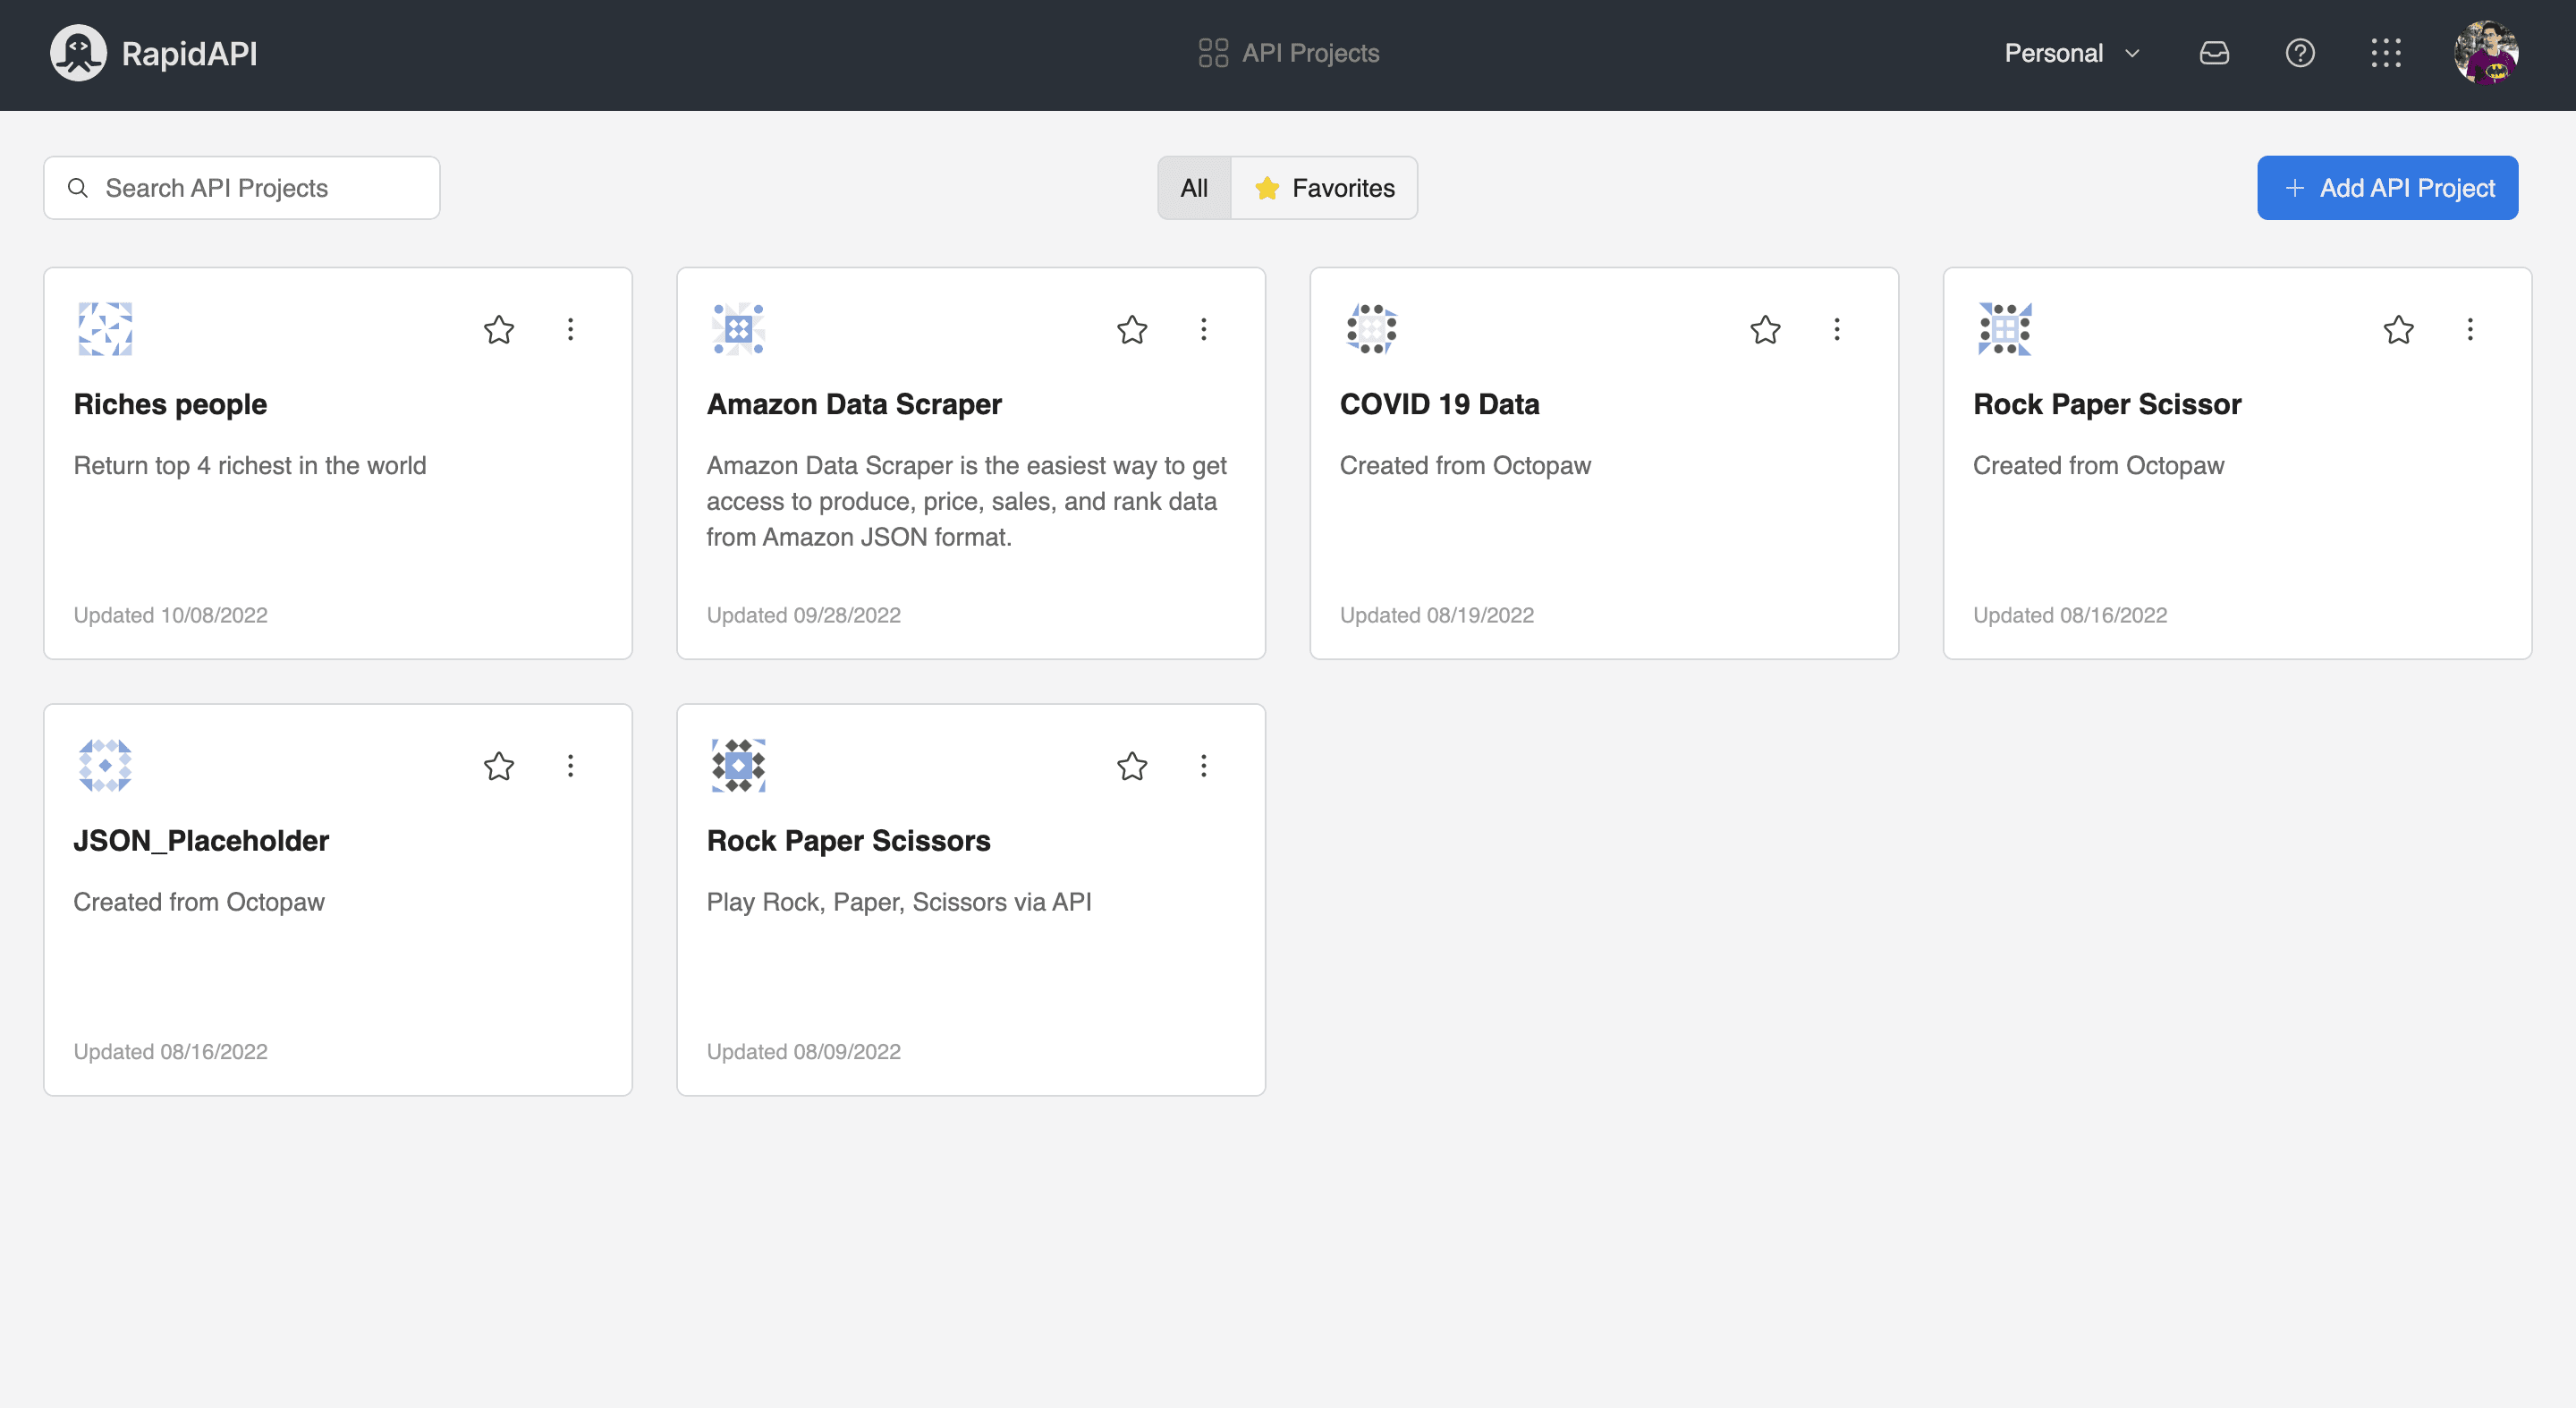Open the Rock Paper Scissors title
This screenshot has width=2576, height=1408.
(x=848, y=841)
